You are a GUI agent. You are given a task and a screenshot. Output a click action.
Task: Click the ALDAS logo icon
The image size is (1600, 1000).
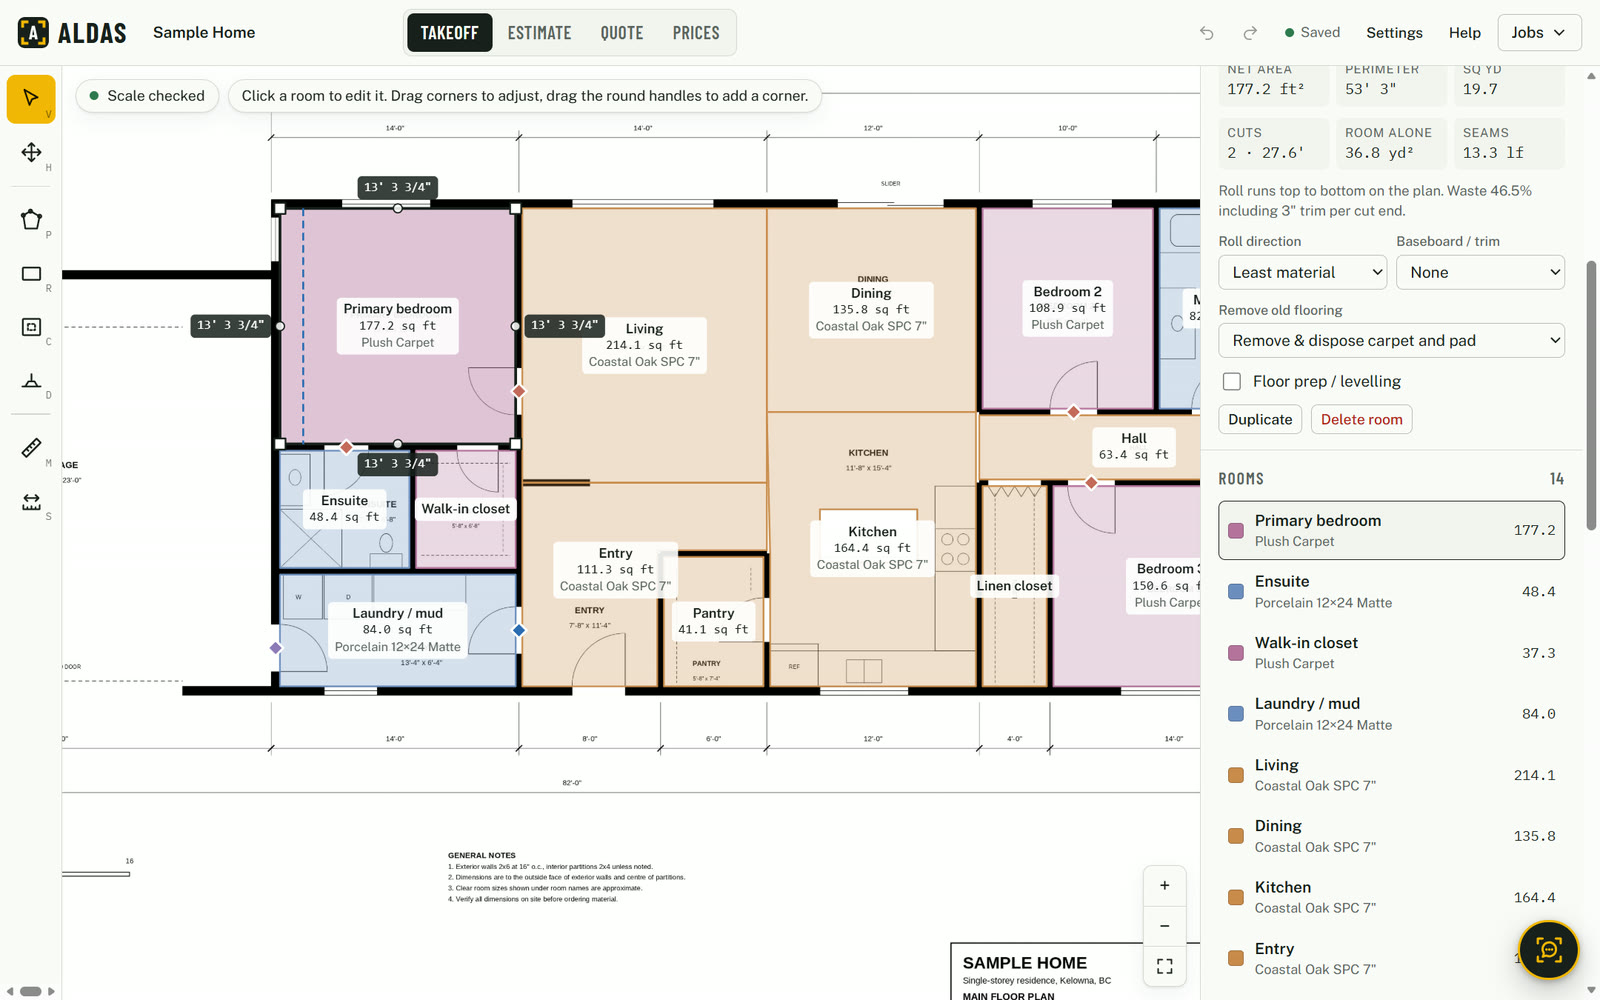tap(33, 33)
